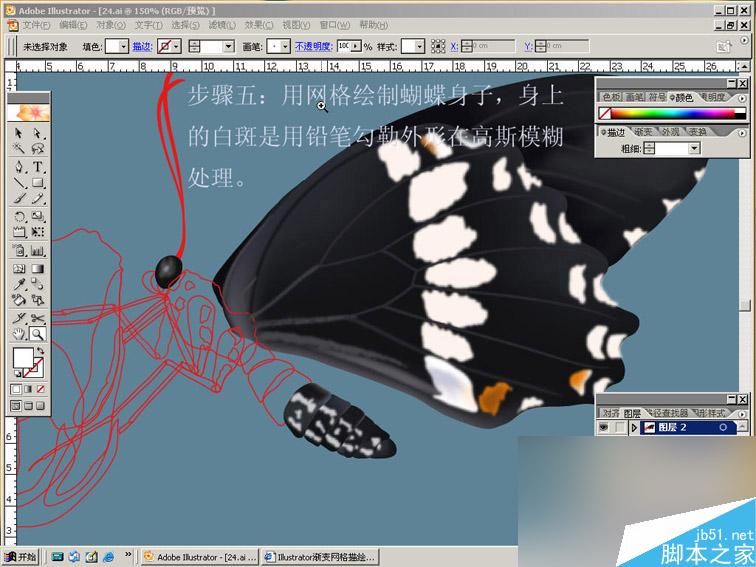Toggle lock box of 图层 2
The image size is (756, 567).
pyautogui.click(x=620, y=427)
